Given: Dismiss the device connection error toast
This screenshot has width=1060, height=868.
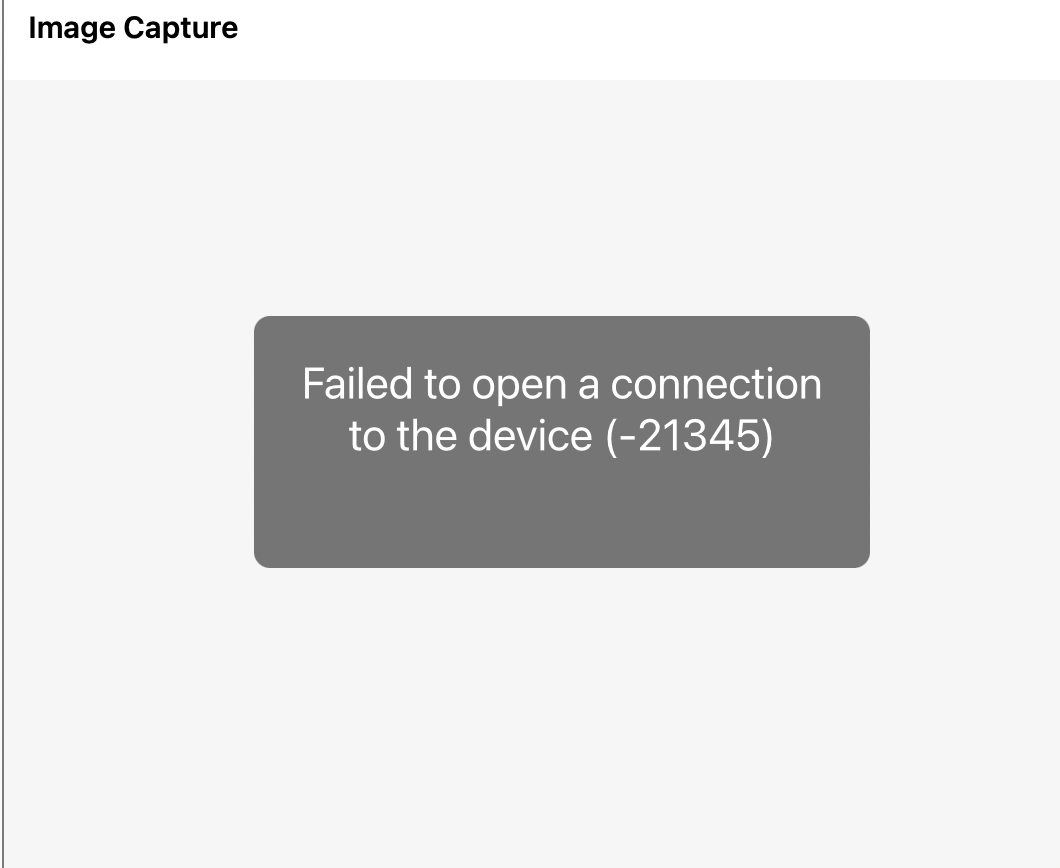Looking at the screenshot, I should coord(562,441).
